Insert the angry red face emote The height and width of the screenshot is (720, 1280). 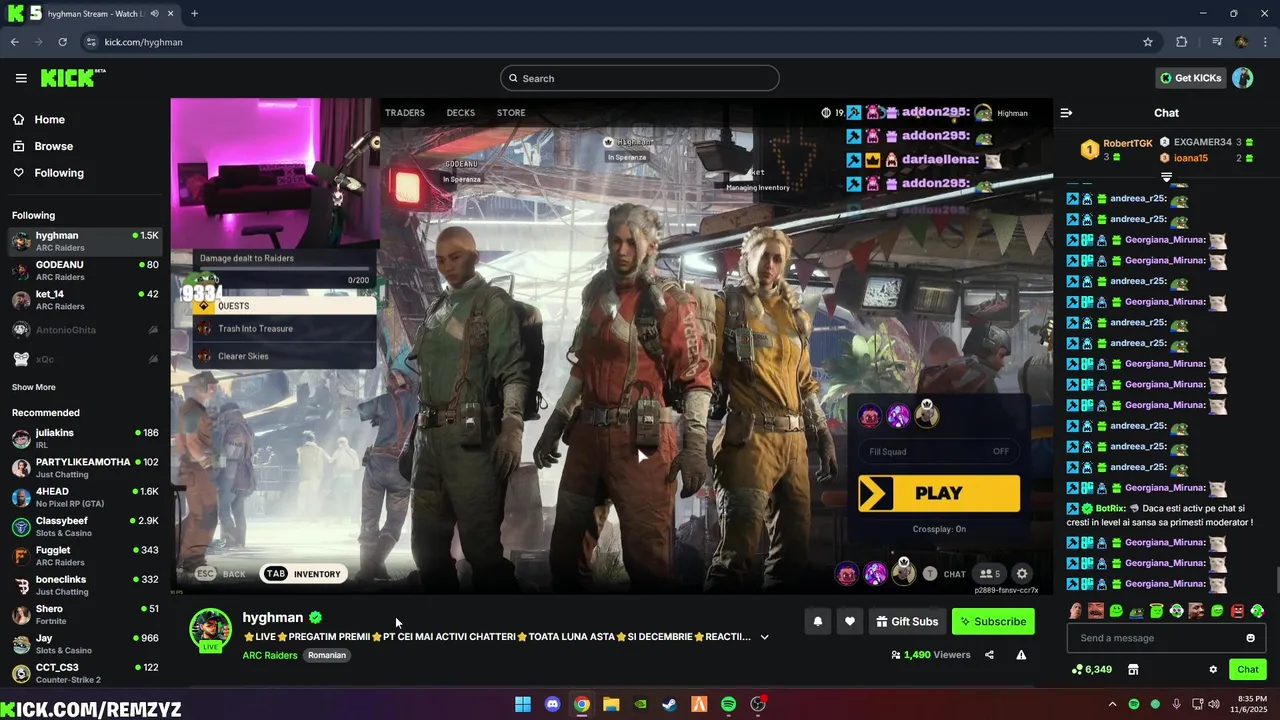pyautogui.click(x=1237, y=611)
